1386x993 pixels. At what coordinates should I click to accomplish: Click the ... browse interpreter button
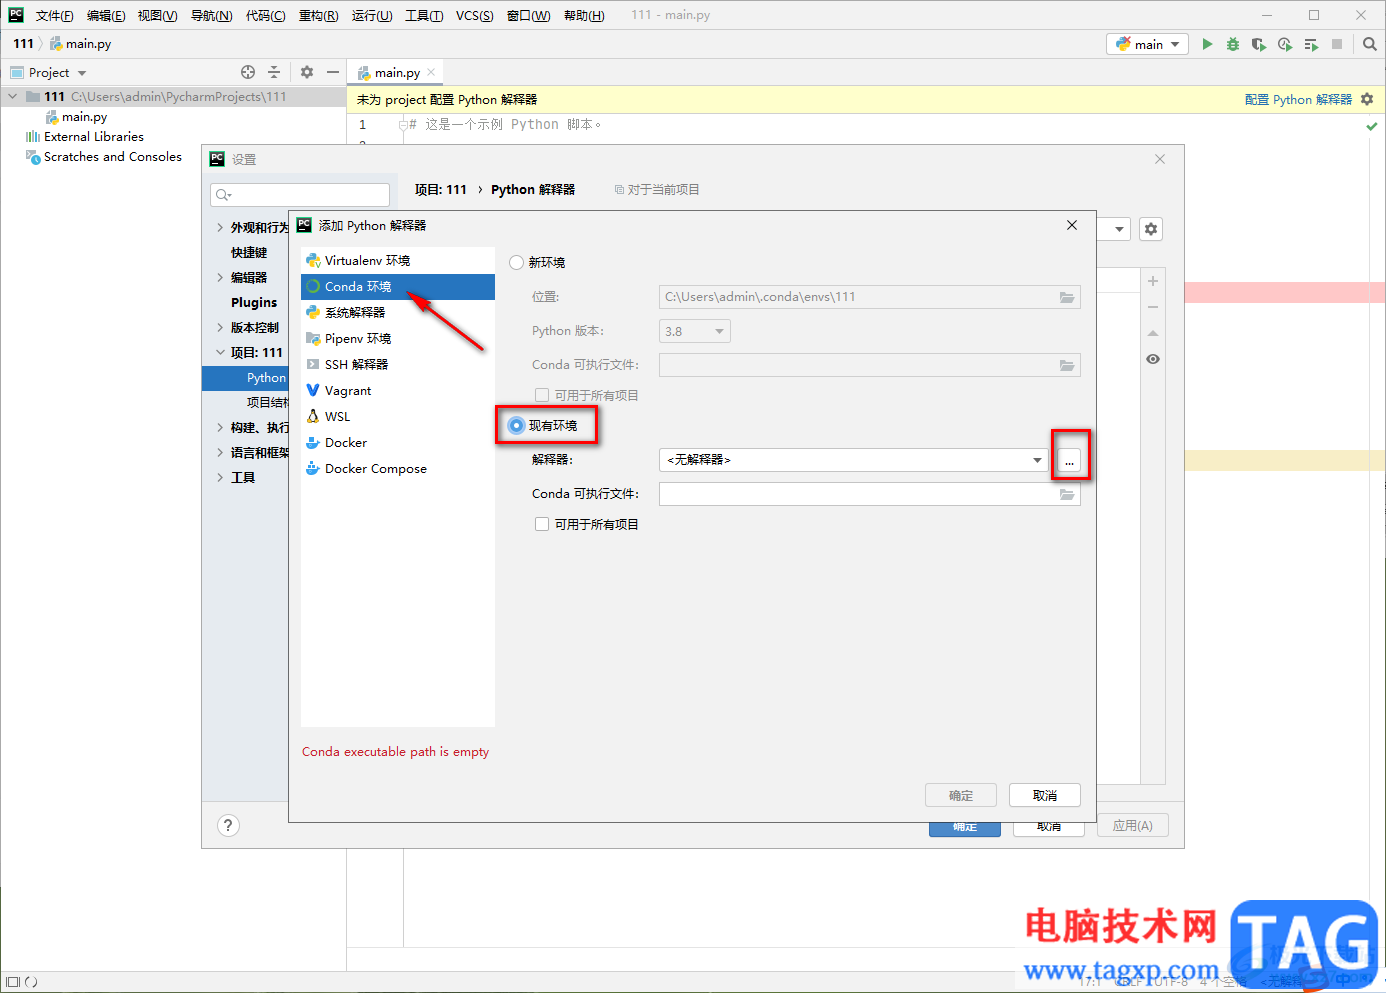click(x=1070, y=460)
